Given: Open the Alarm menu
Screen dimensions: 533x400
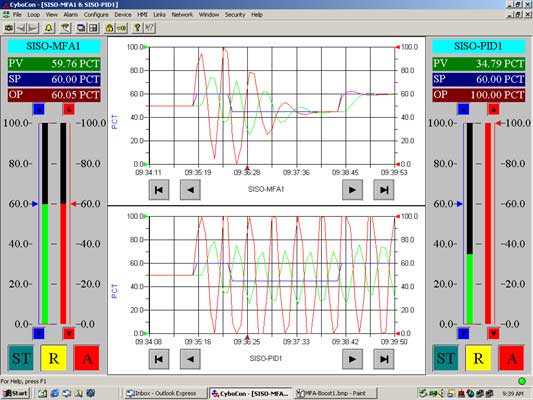Looking at the screenshot, I should [x=71, y=15].
